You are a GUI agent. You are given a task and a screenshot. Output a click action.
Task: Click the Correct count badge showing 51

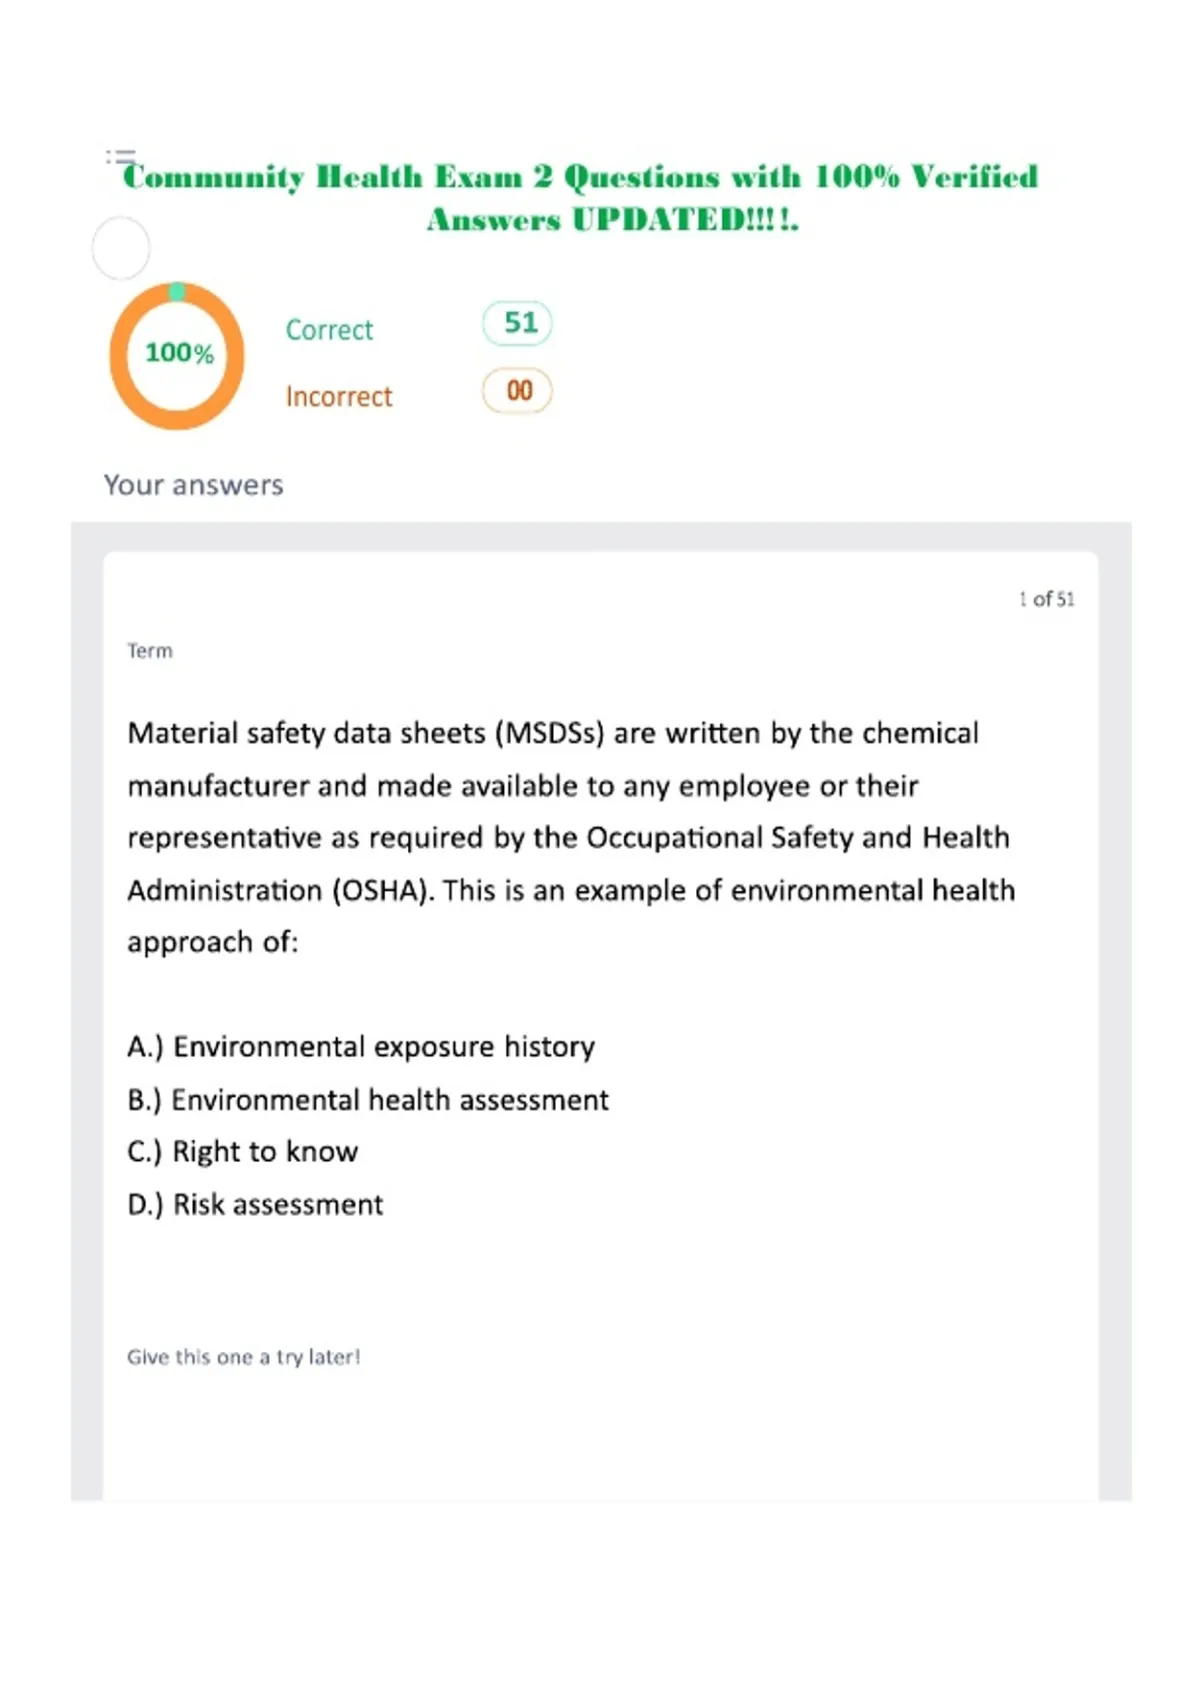[x=518, y=323]
